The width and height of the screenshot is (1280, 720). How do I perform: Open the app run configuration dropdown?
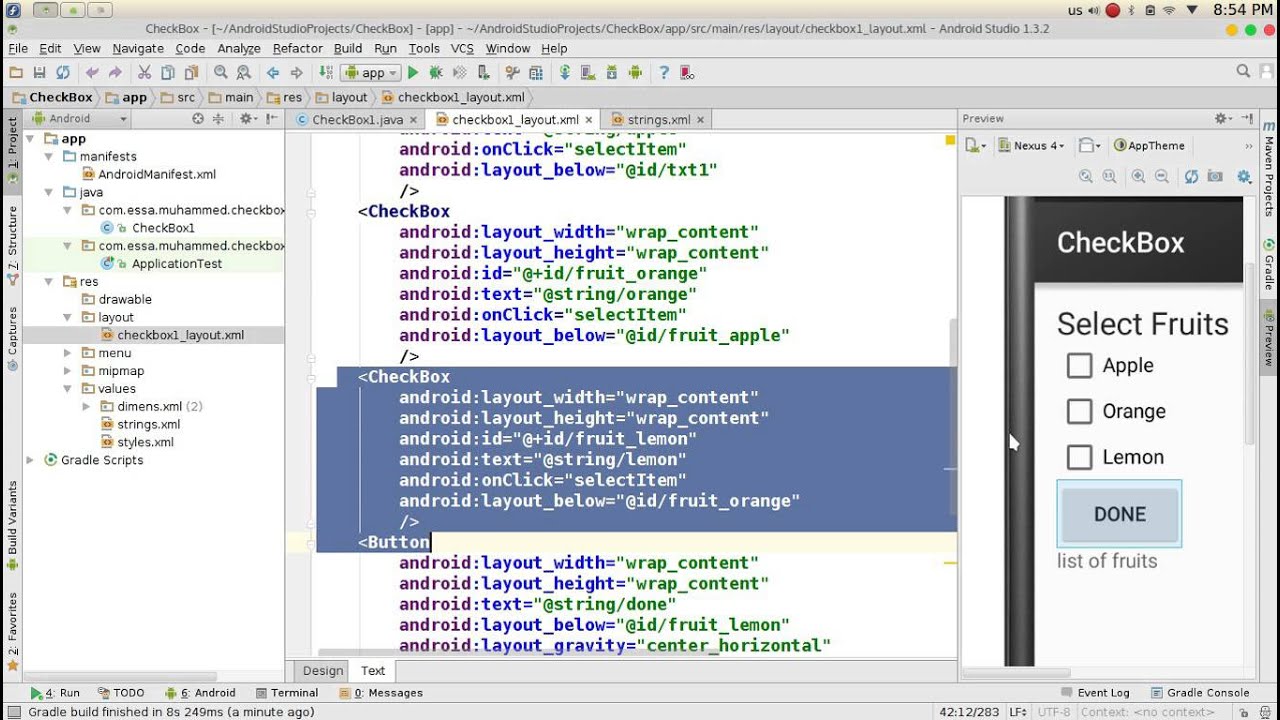pyautogui.click(x=370, y=73)
